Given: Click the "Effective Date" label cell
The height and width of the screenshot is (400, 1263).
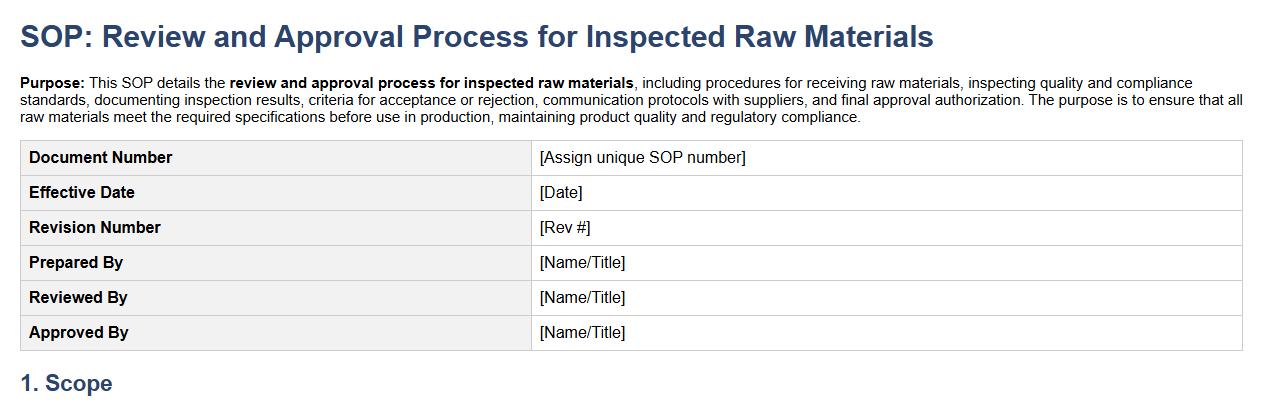Looking at the screenshot, I should coord(82,193).
